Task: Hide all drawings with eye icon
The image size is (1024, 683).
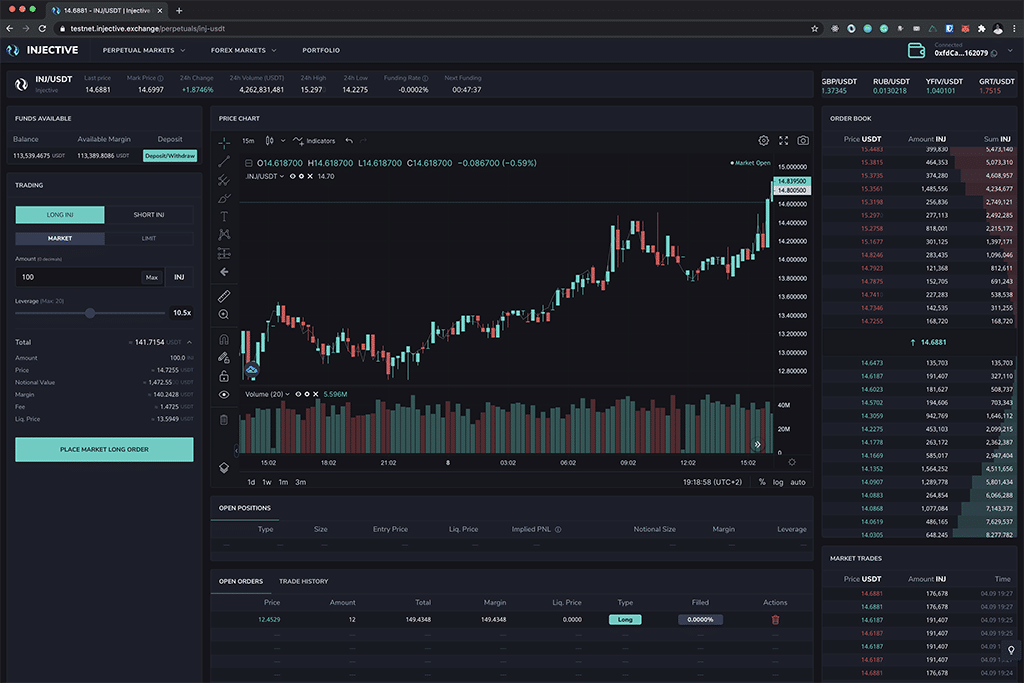Action: point(224,394)
